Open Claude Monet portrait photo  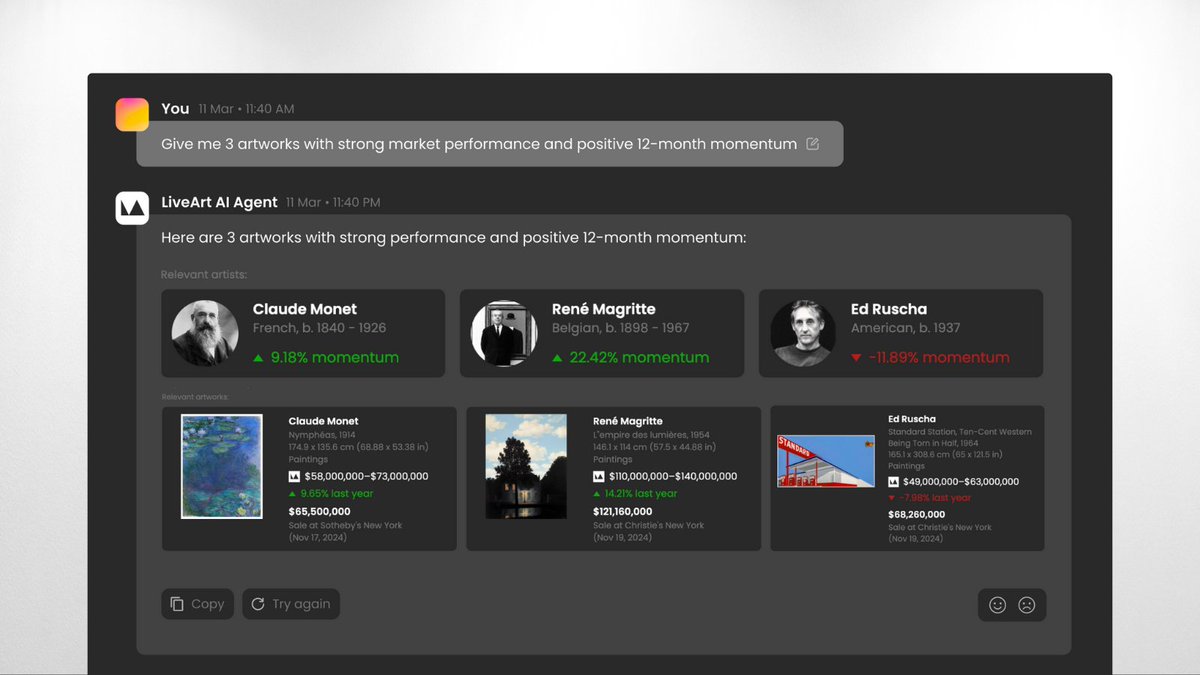pyautogui.click(x=205, y=333)
